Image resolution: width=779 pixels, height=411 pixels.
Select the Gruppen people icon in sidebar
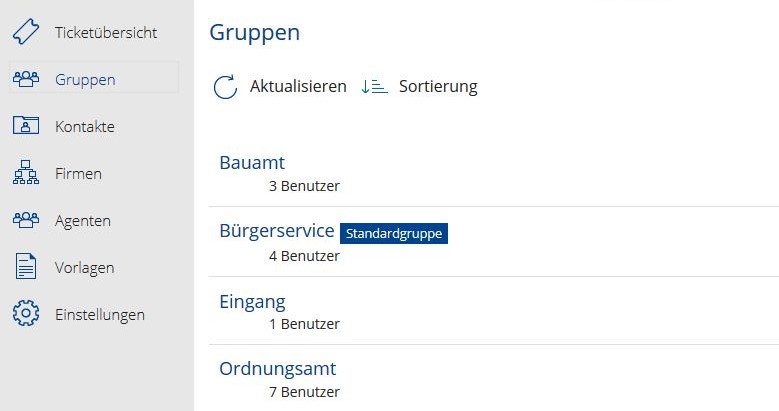[x=26, y=79]
